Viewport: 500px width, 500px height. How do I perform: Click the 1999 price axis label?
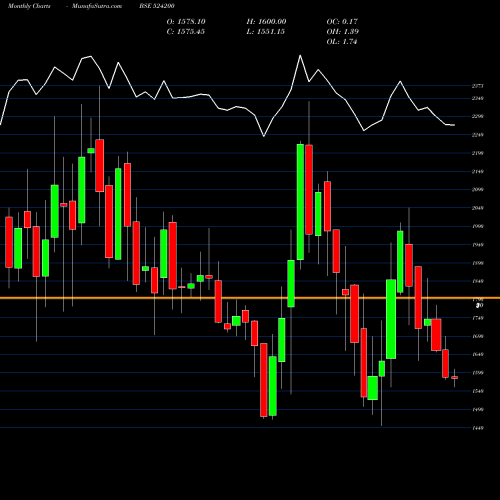pyautogui.click(x=478, y=226)
